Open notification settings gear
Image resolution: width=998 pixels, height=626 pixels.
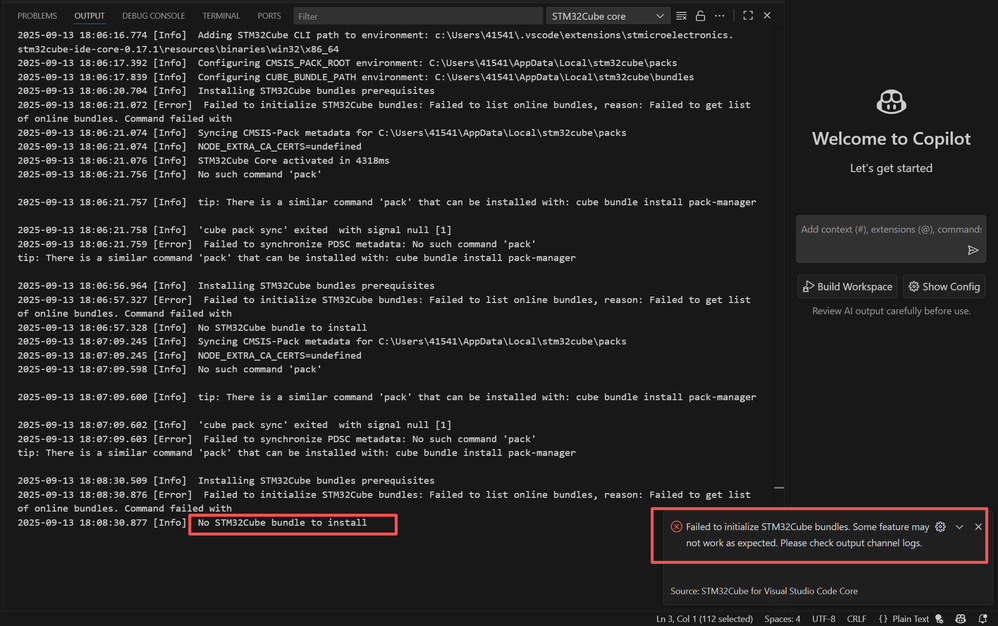point(940,527)
